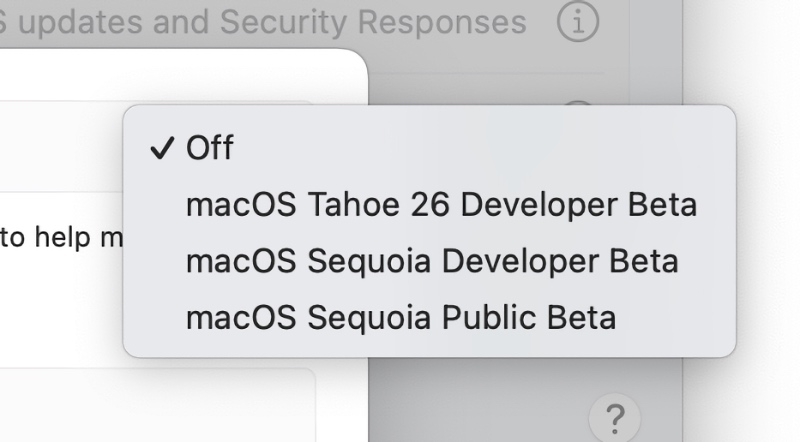Pick macOS Sequoia Public Beta
This screenshot has height=442, width=800.
pyautogui.click(x=400, y=317)
